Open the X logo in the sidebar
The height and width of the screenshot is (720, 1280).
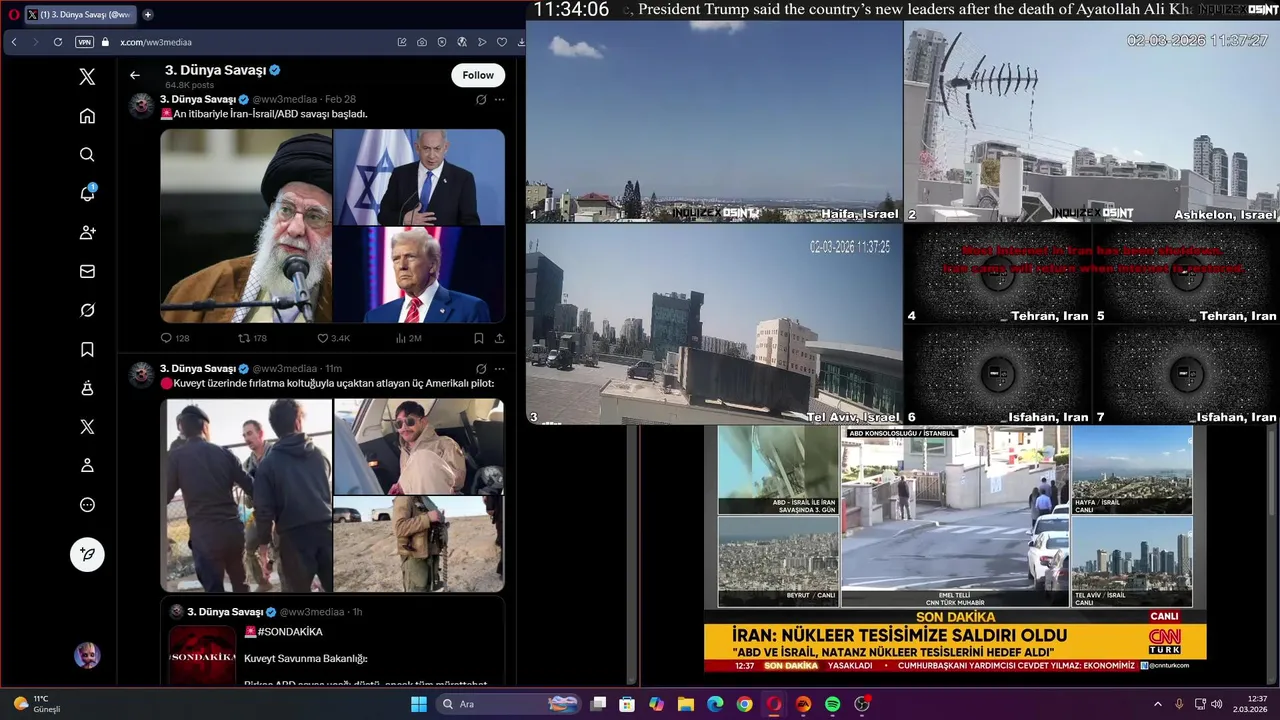87,77
